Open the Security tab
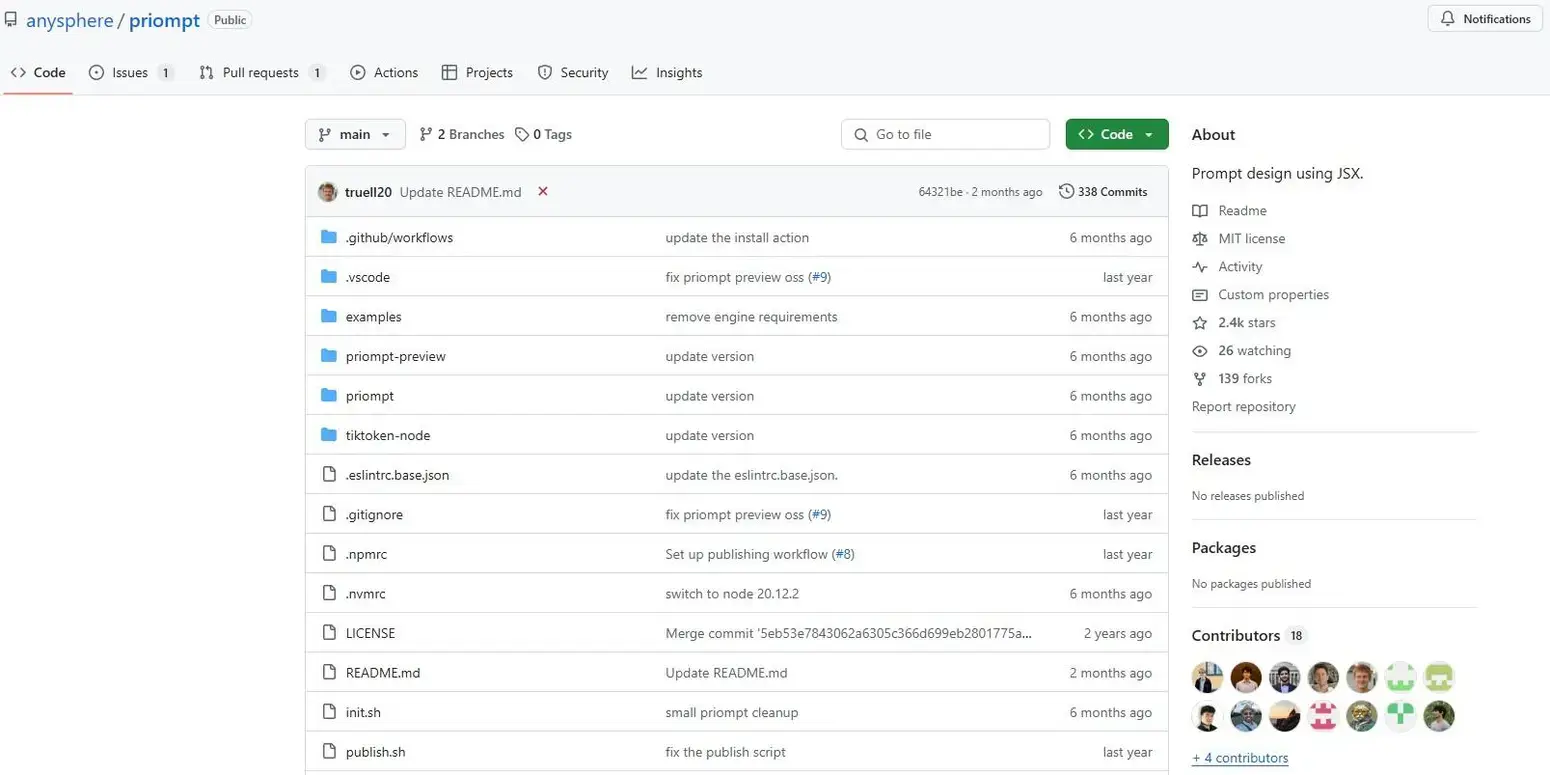The image size is (1550, 775). 573,73
